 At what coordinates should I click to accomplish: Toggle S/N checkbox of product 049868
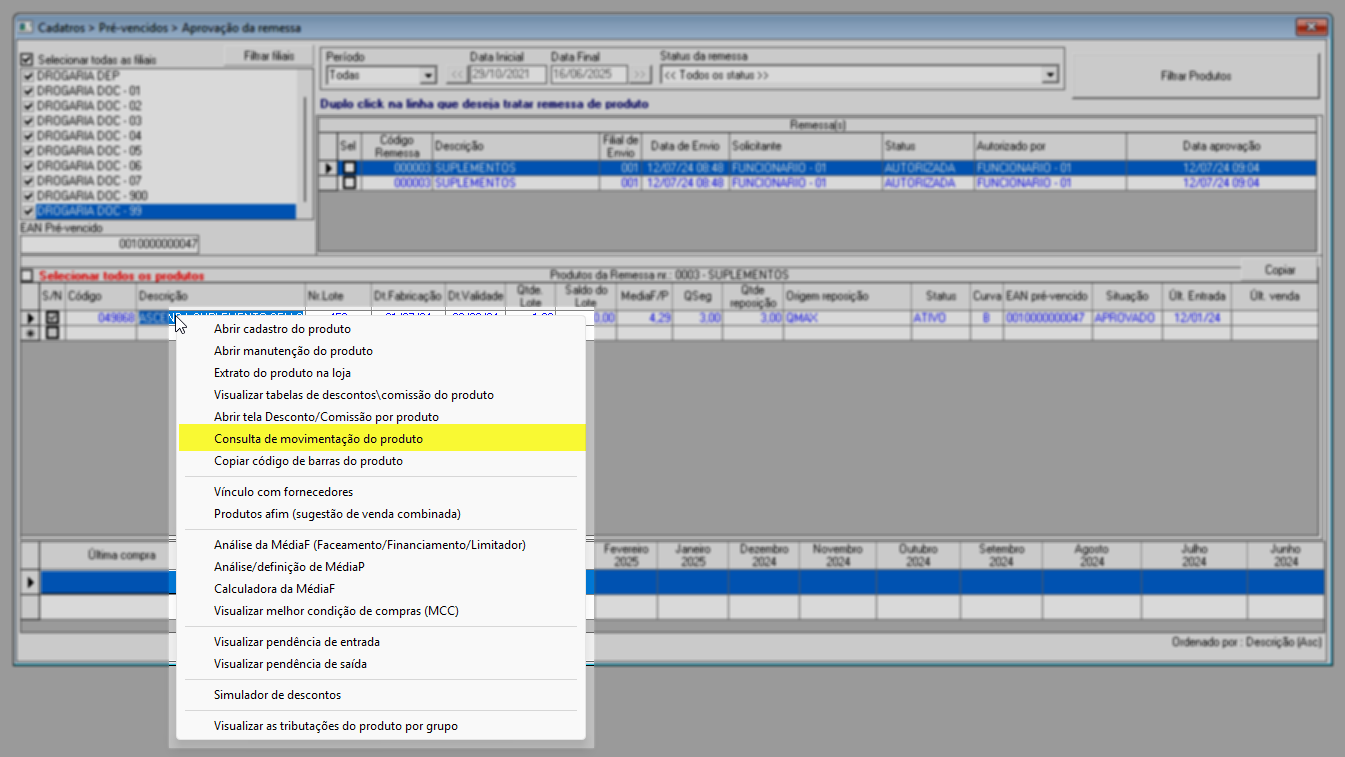tap(52, 317)
